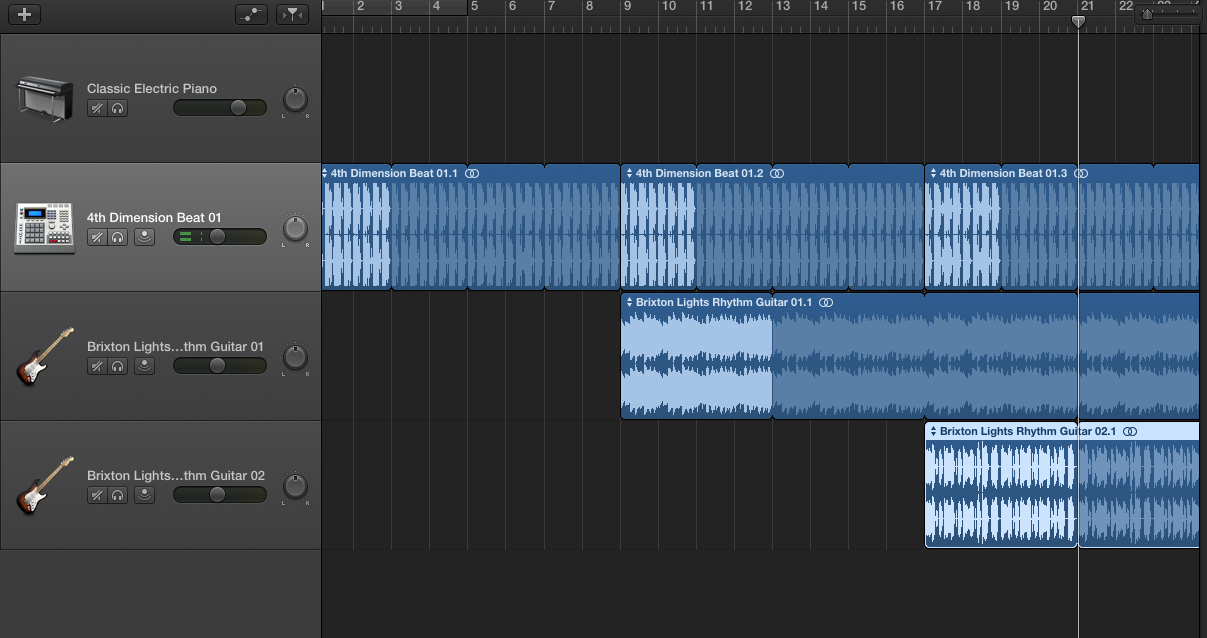The image size is (1207, 638).
Task: Toggle input monitoring on Brixton Lights Guitar 01
Action: click(145, 366)
